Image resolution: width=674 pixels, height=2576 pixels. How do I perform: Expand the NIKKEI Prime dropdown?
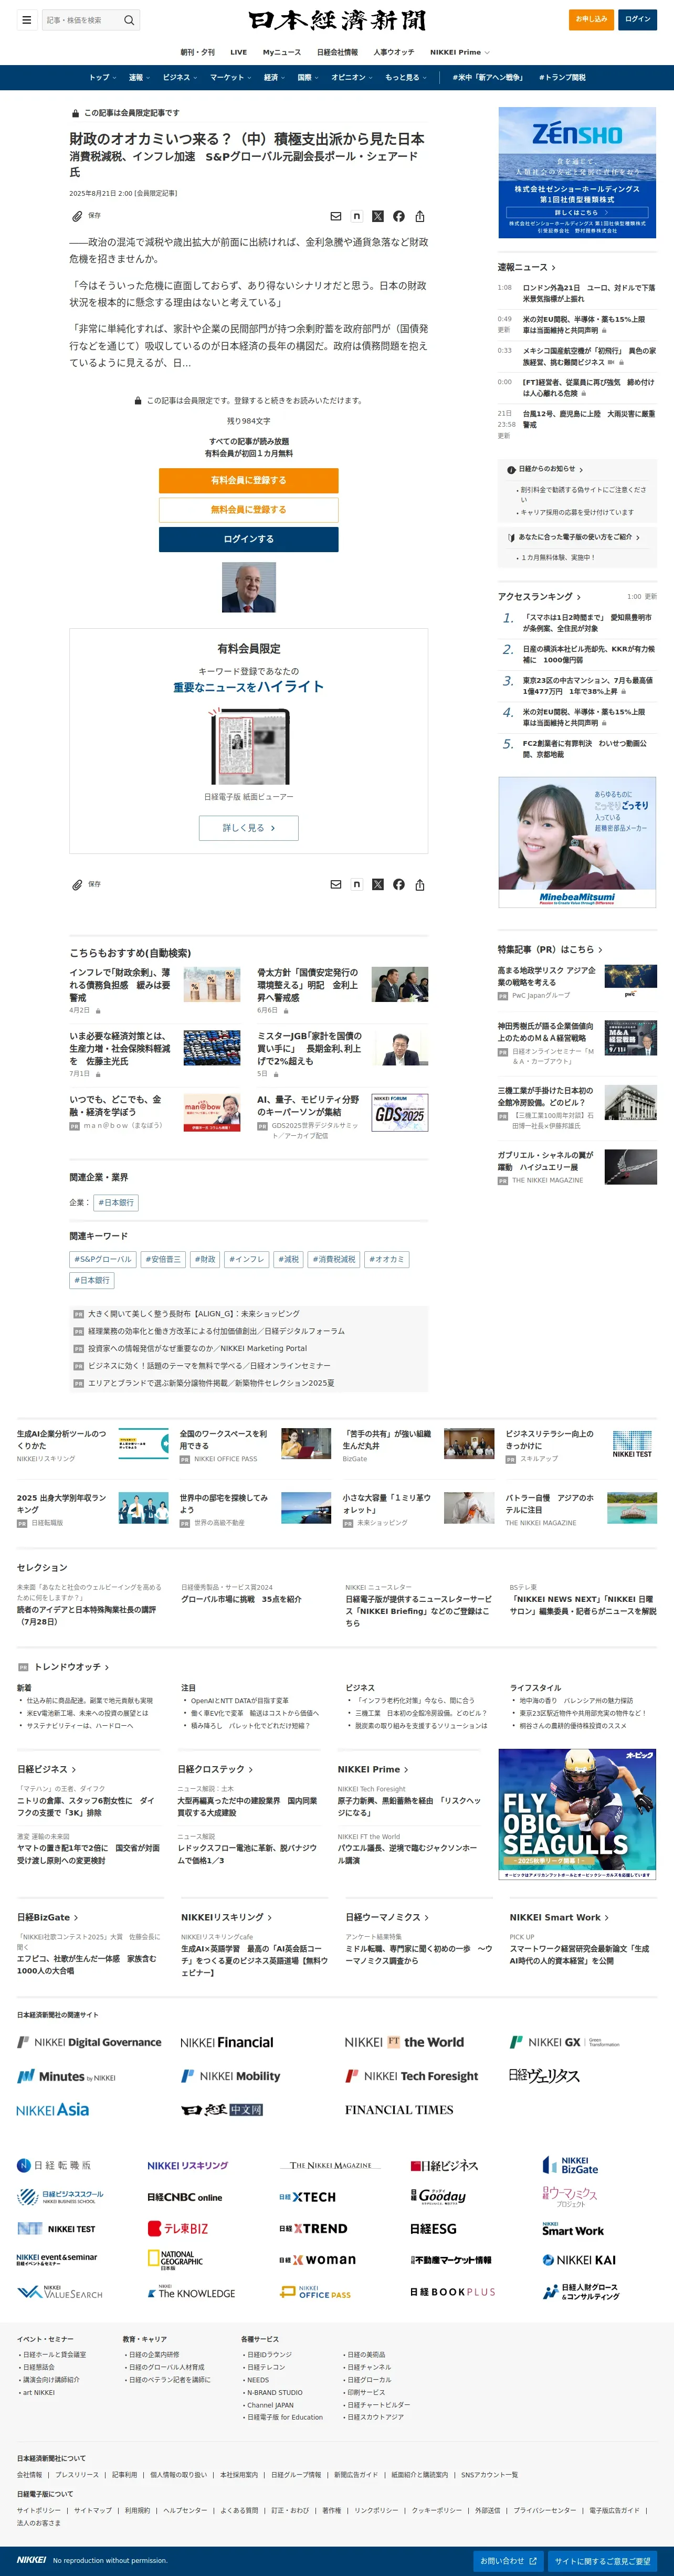tap(460, 52)
